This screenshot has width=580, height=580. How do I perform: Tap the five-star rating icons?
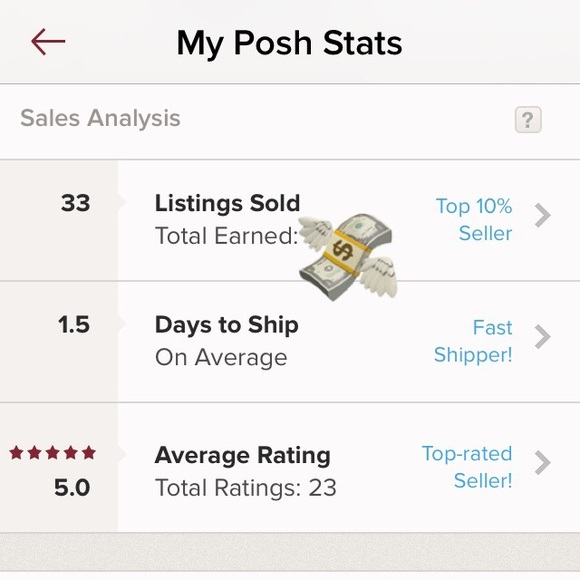point(53,453)
